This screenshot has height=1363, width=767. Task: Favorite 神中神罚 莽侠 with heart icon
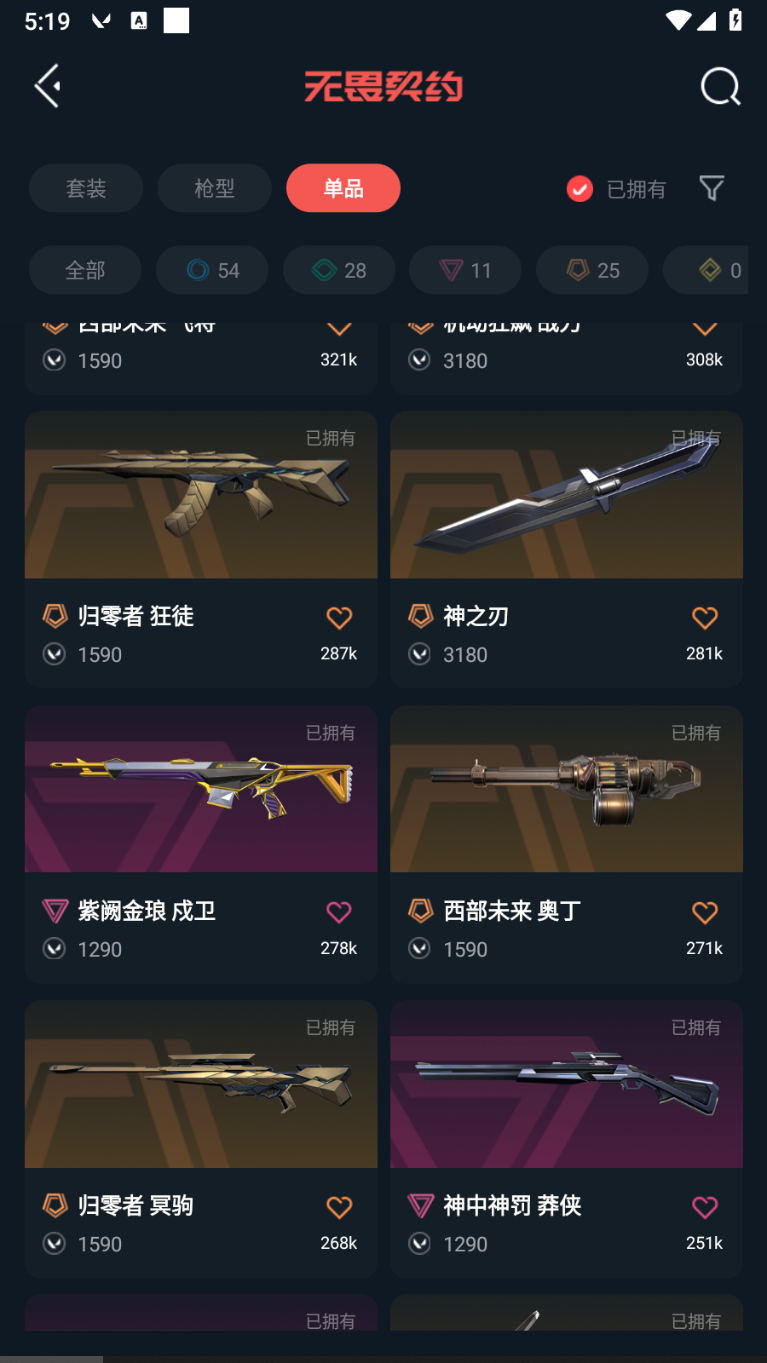point(705,1207)
